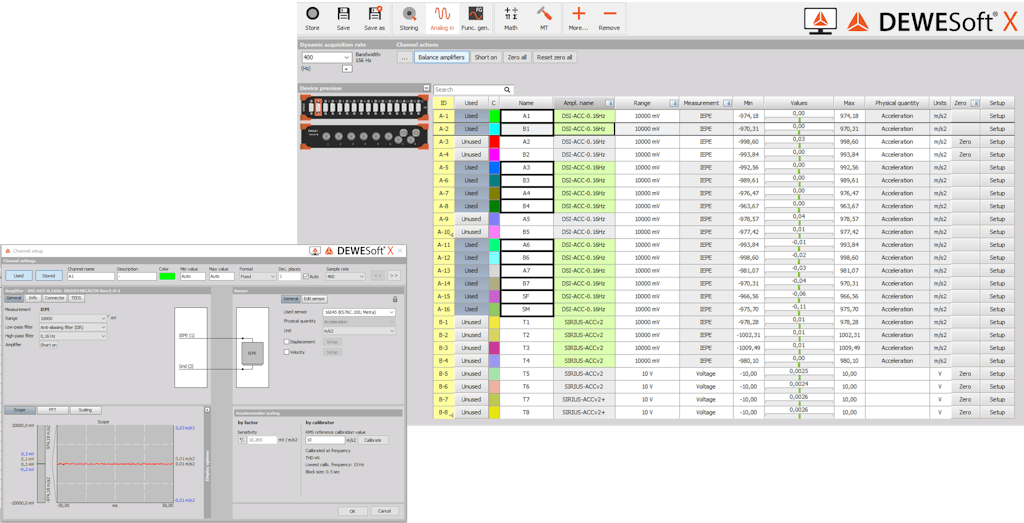Click the Remove minus icon
This screenshot has height=523, width=1024.
point(609,14)
